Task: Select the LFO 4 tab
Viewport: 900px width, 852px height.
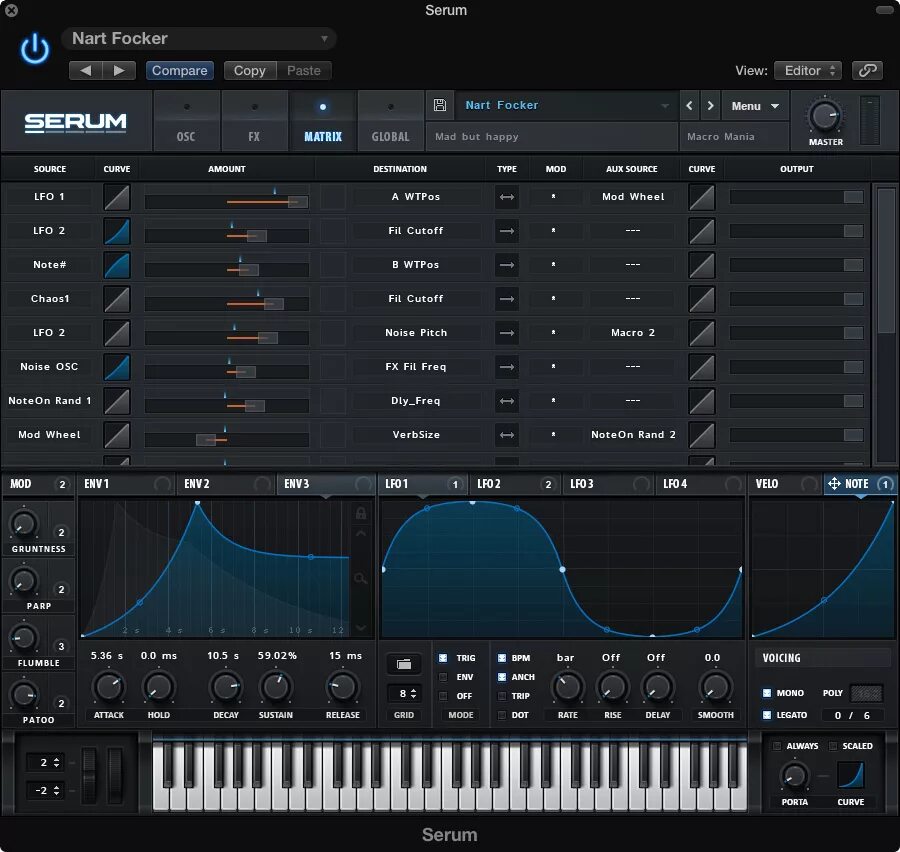Action: click(x=700, y=484)
